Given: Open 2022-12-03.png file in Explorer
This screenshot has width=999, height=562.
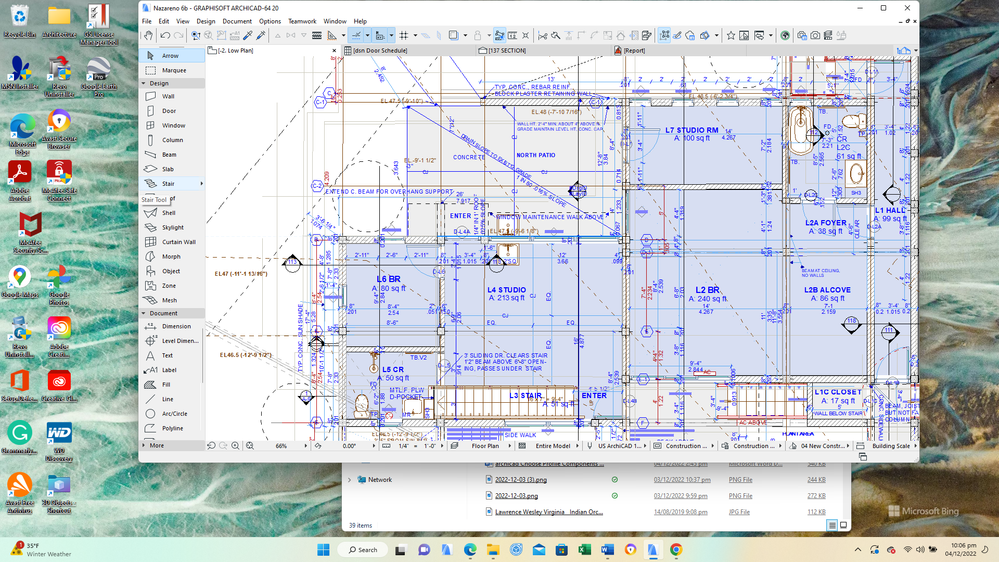Looking at the screenshot, I should tap(518, 496).
